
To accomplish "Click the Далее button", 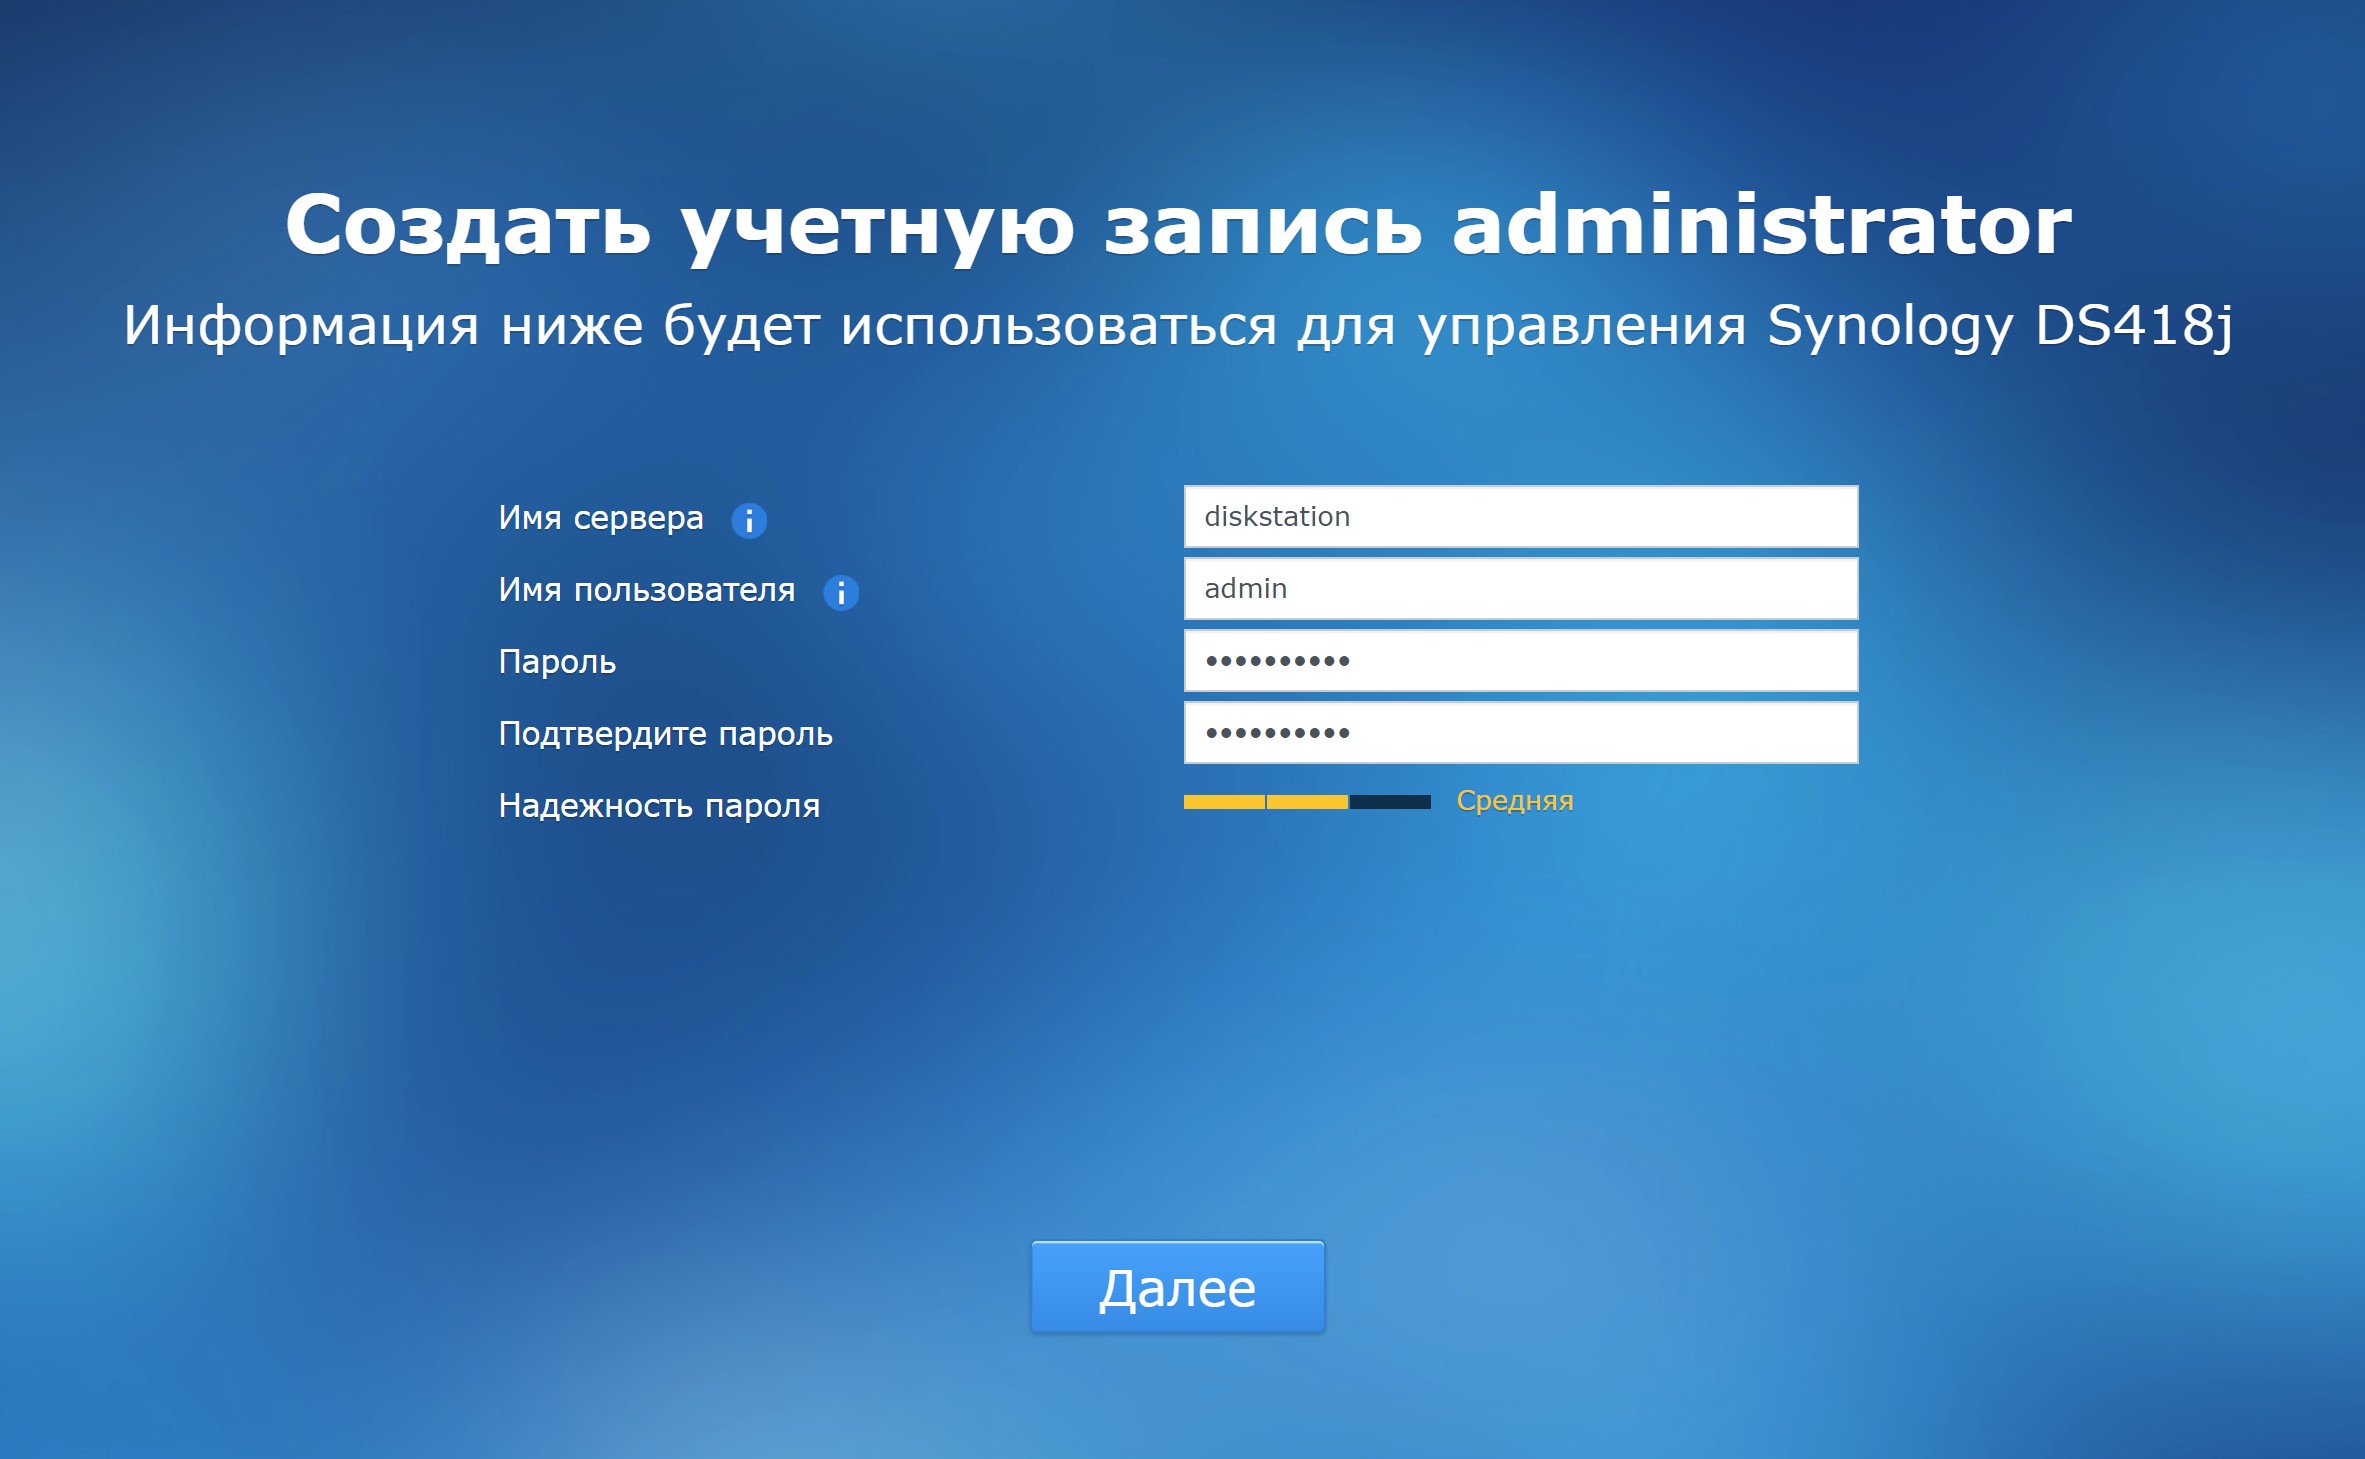I will click(1178, 1287).
